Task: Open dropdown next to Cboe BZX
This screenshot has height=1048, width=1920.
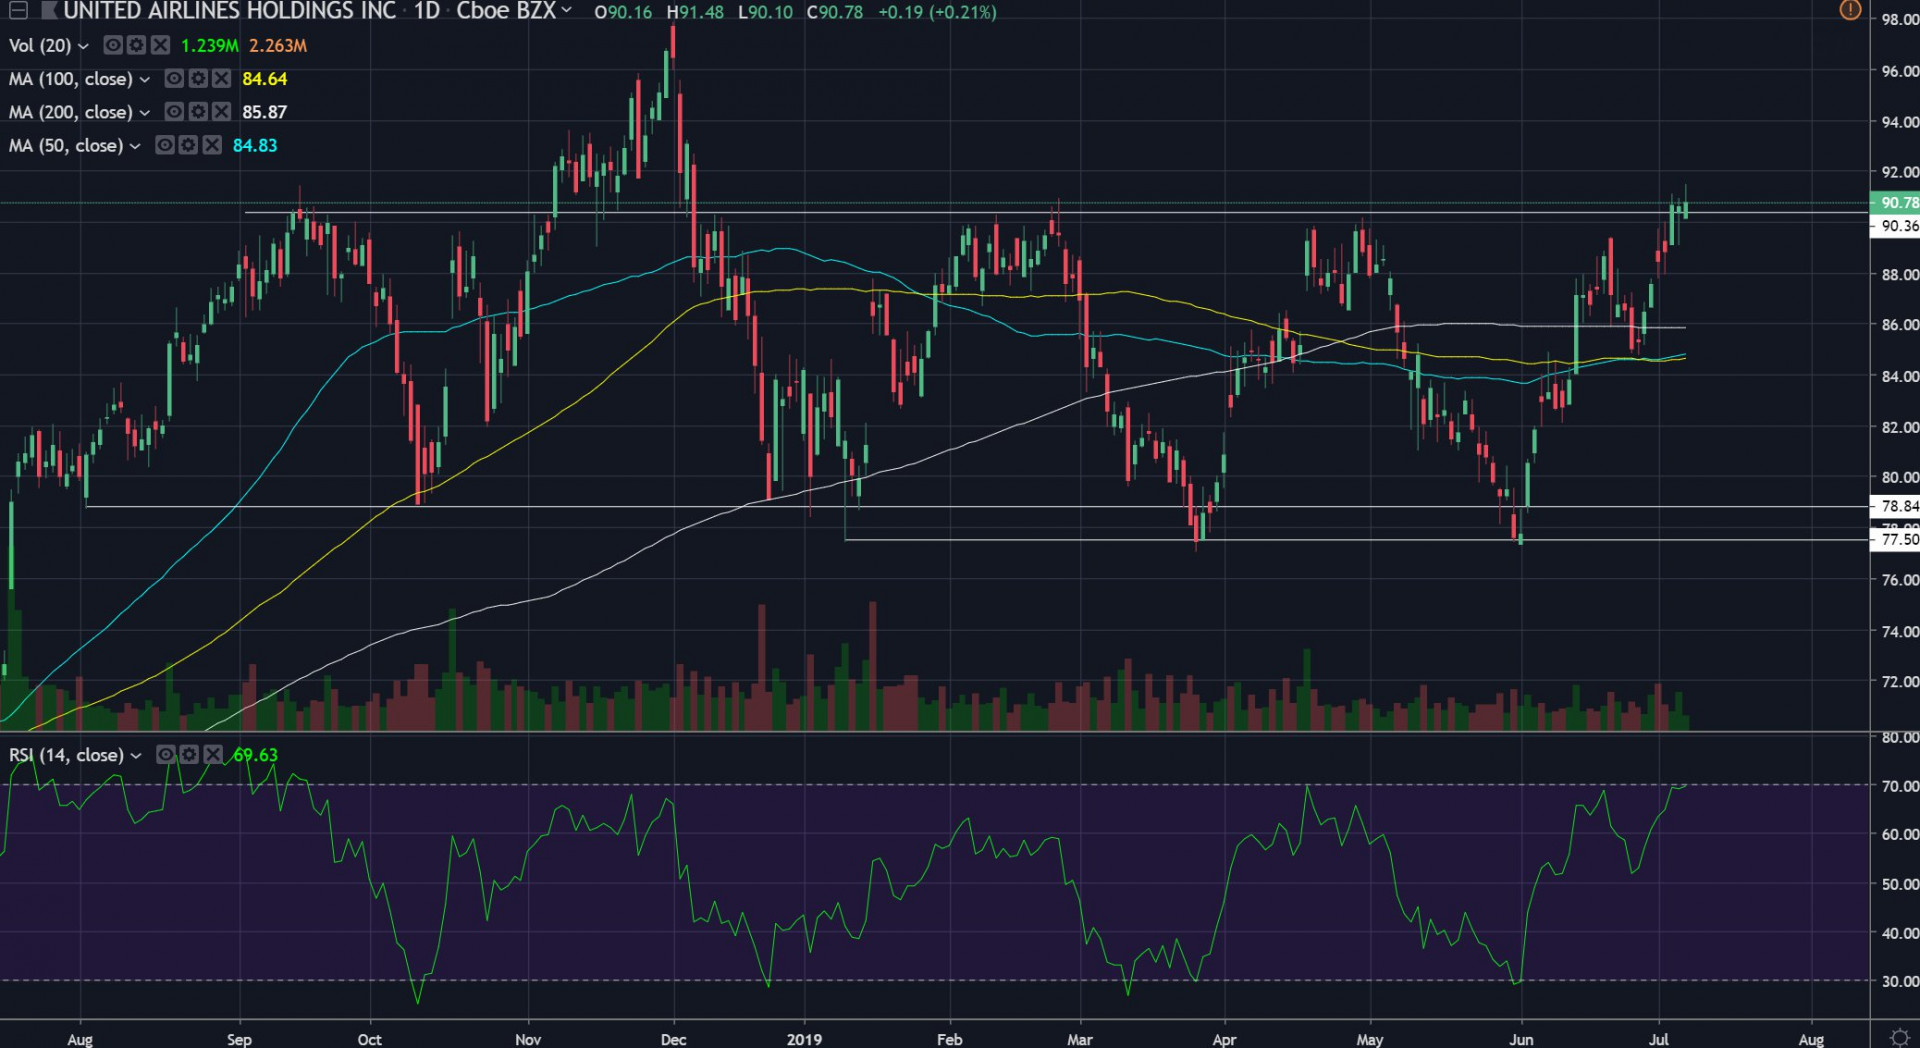Action: click(x=567, y=11)
